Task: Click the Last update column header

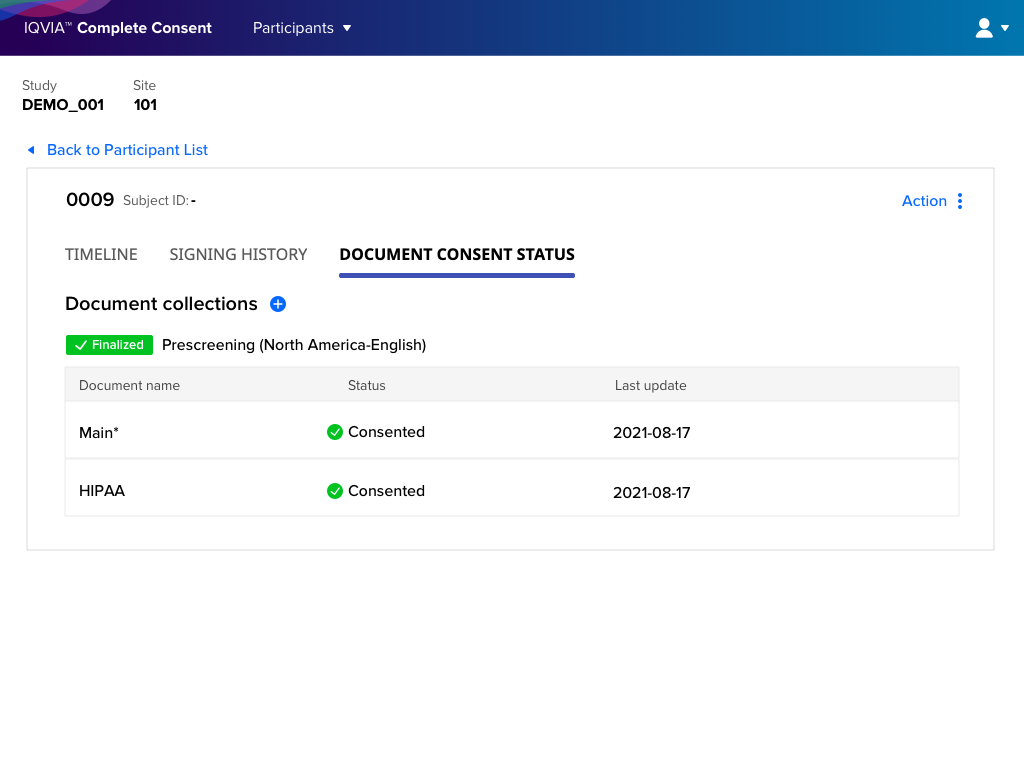Action: [650, 385]
